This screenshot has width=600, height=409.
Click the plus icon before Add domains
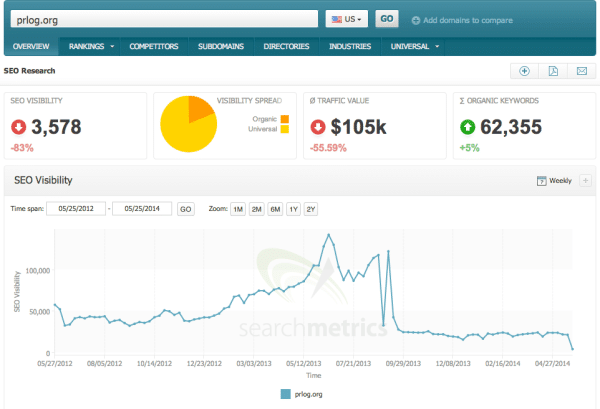pos(416,21)
